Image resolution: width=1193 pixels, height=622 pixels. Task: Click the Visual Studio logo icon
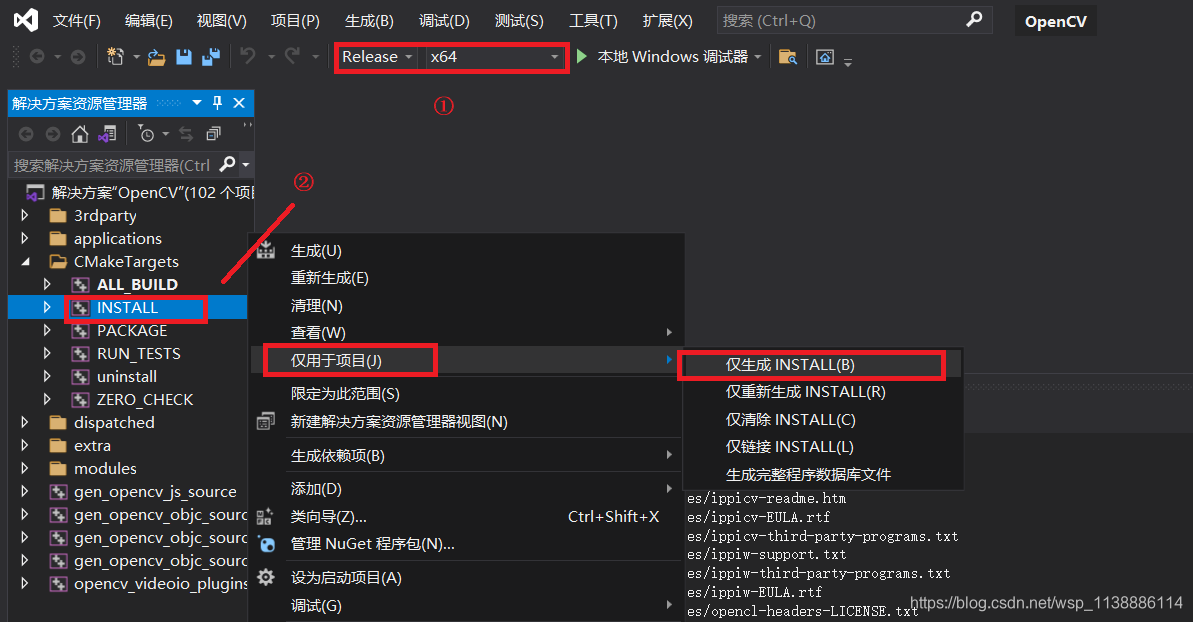click(x=26, y=20)
